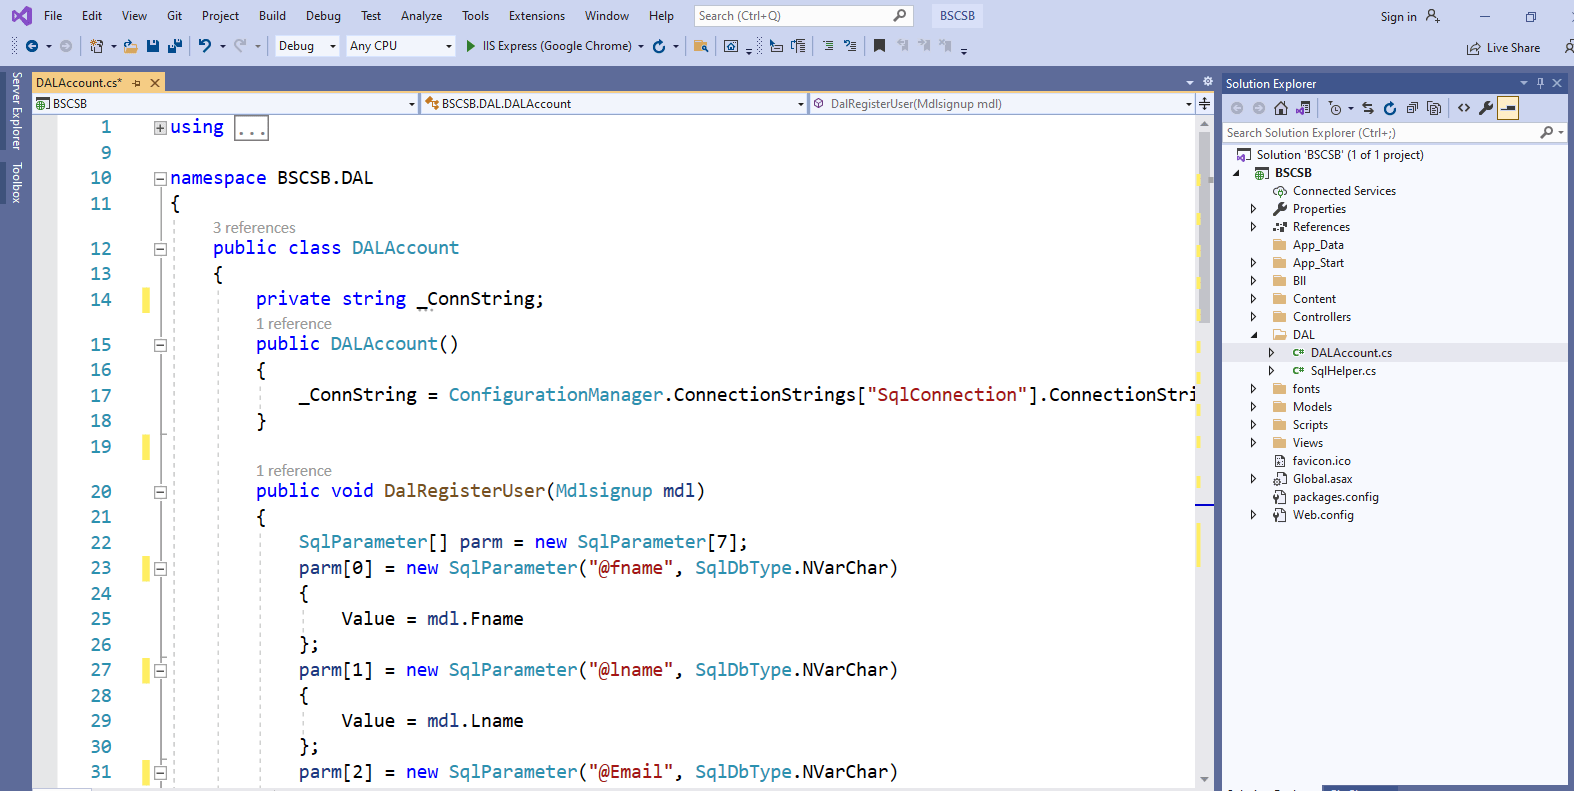Toggle Preview Selected Items button in Solution Explorer
This screenshot has width=1574, height=791.
(x=1508, y=108)
